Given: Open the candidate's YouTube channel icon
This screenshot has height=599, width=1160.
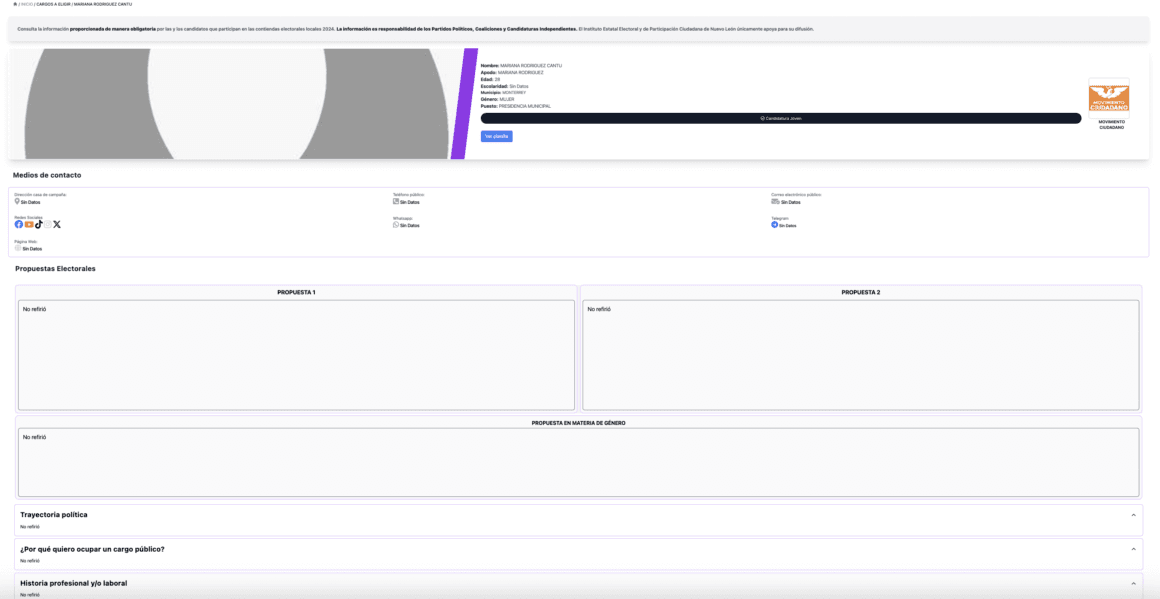Looking at the screenshot, I should click(28, 225).
